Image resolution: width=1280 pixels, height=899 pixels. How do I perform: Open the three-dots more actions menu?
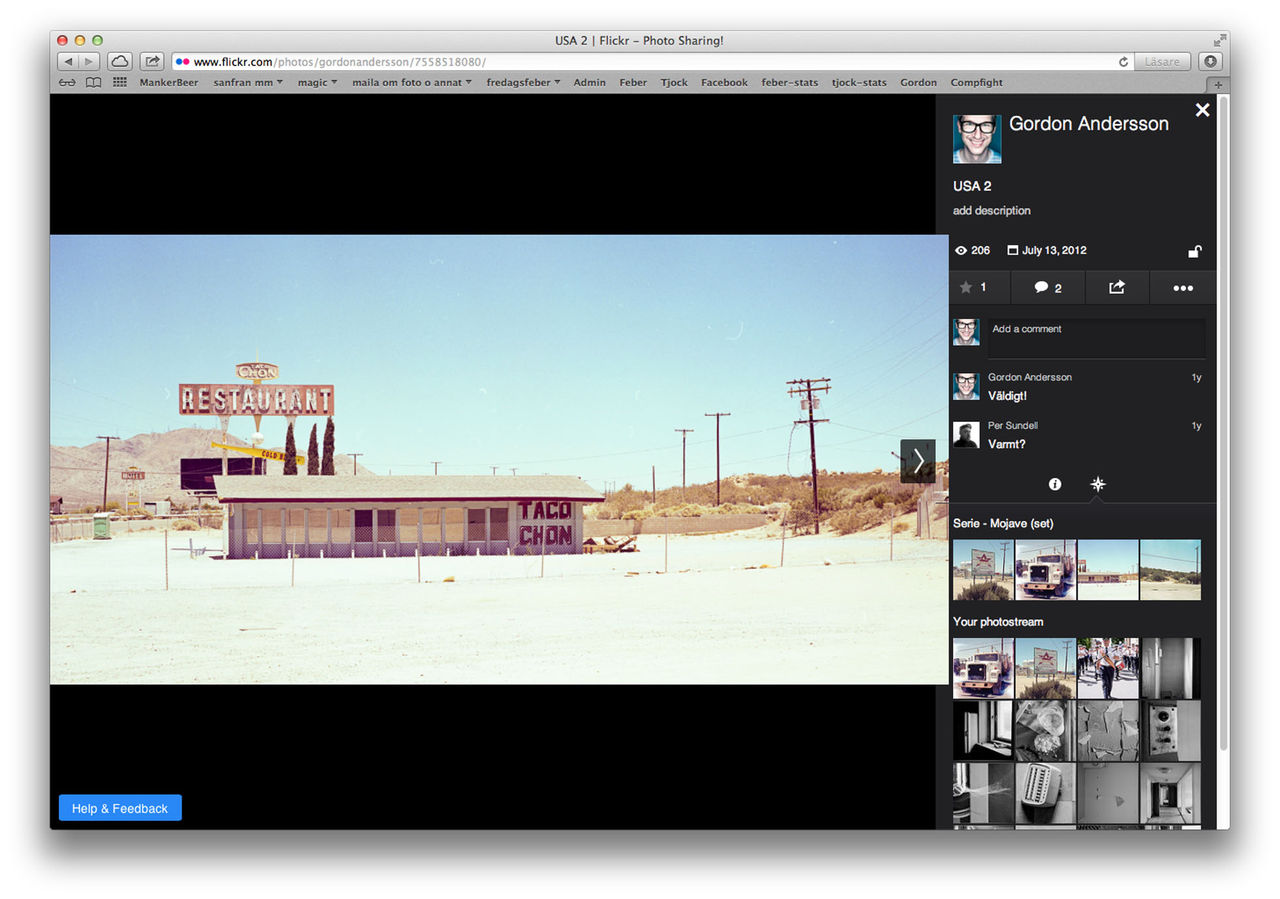point(1183,288)
